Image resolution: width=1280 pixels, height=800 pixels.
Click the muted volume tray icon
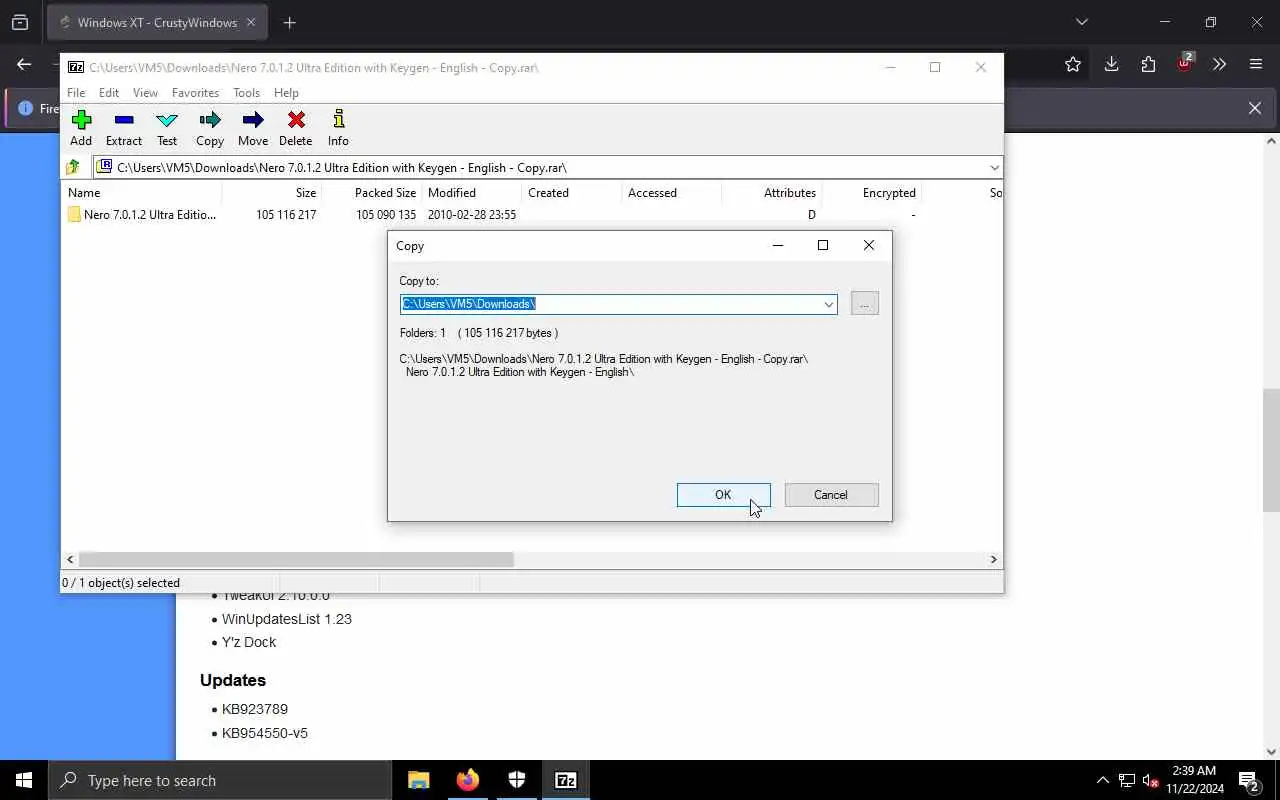click(x=1151, y=781)
